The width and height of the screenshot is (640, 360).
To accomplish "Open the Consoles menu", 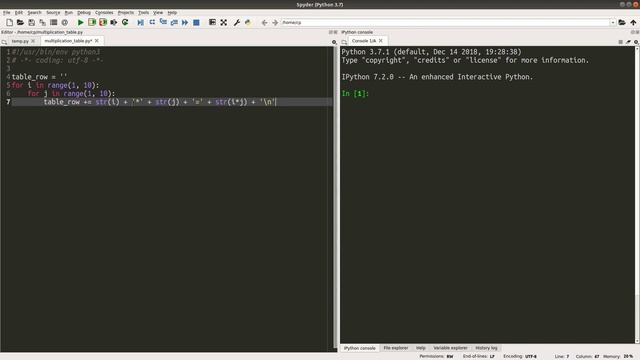I will (x=104, y=13).
